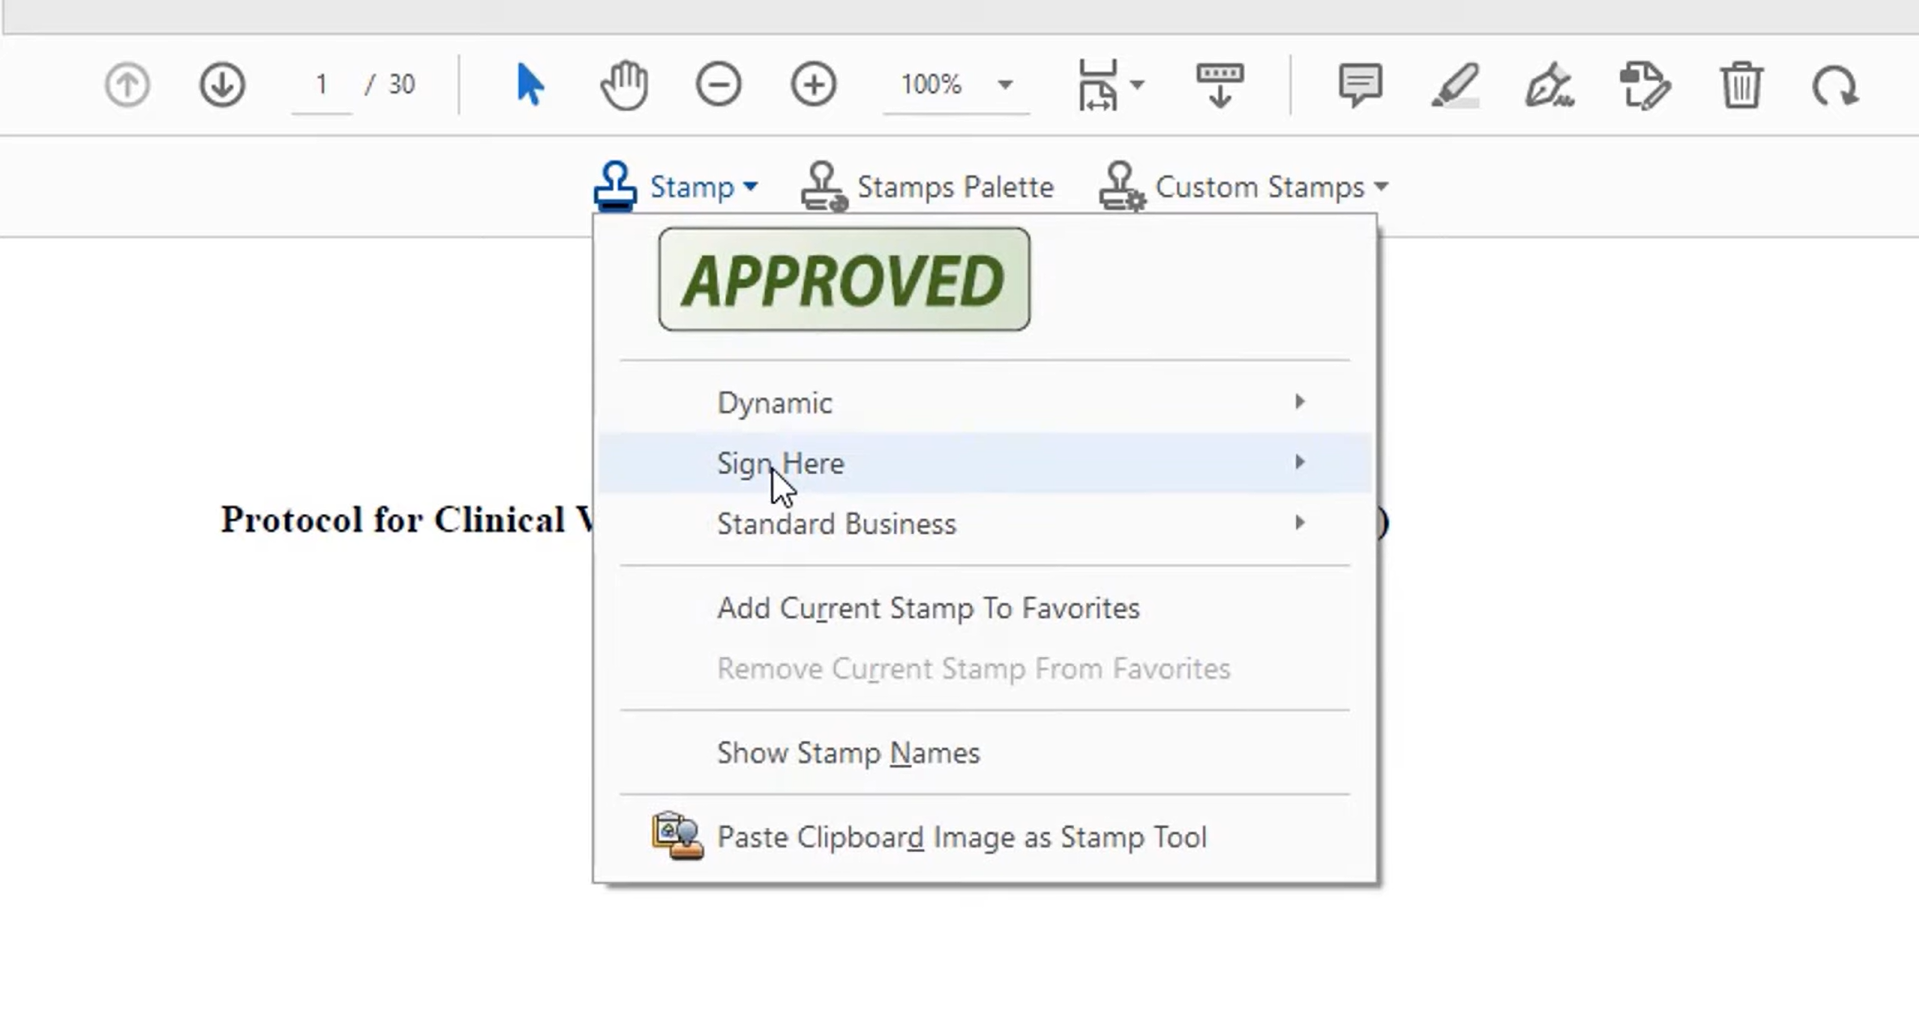Click the document title 'Protocol for Clinical' text
The height and width of the screenshot is (1022, 1919).
[393, 520]
